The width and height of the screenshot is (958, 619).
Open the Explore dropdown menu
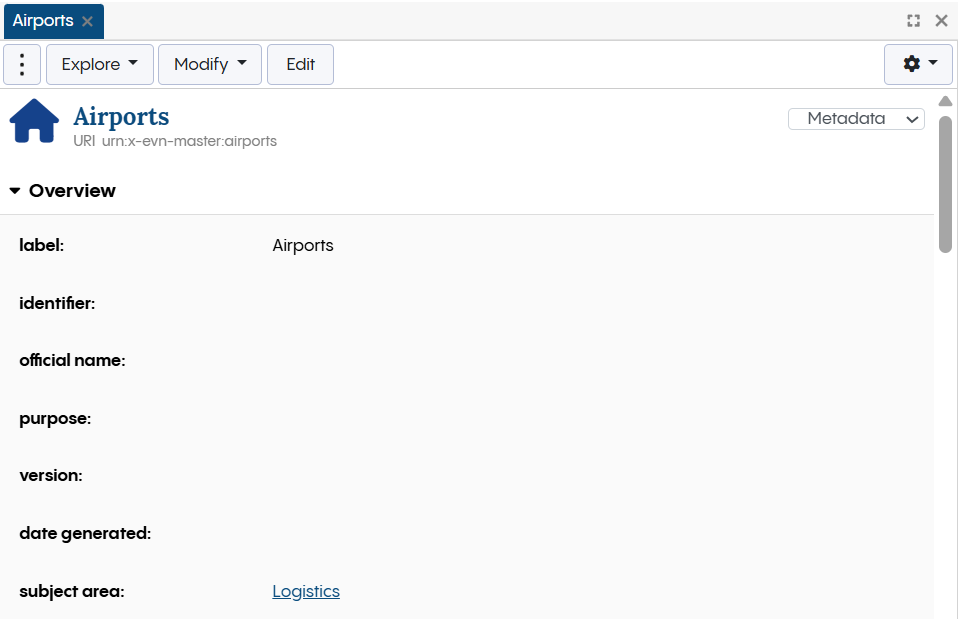point(99,63)
